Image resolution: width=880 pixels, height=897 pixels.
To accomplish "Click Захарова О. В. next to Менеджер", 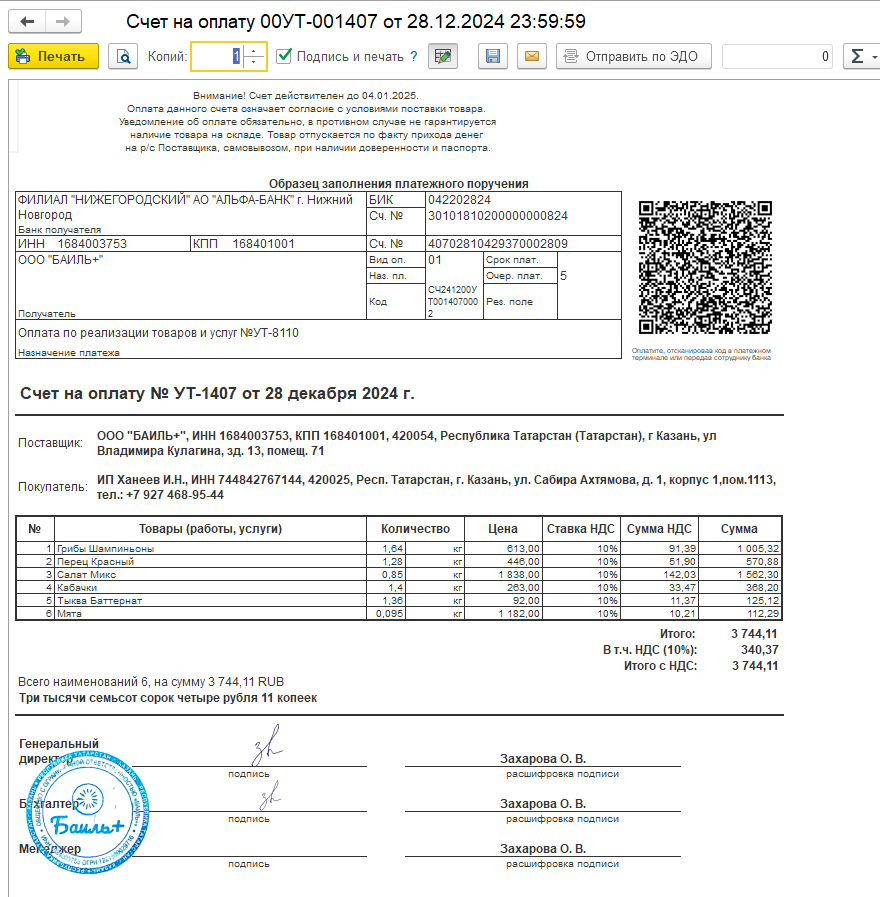I will (542, 848).
